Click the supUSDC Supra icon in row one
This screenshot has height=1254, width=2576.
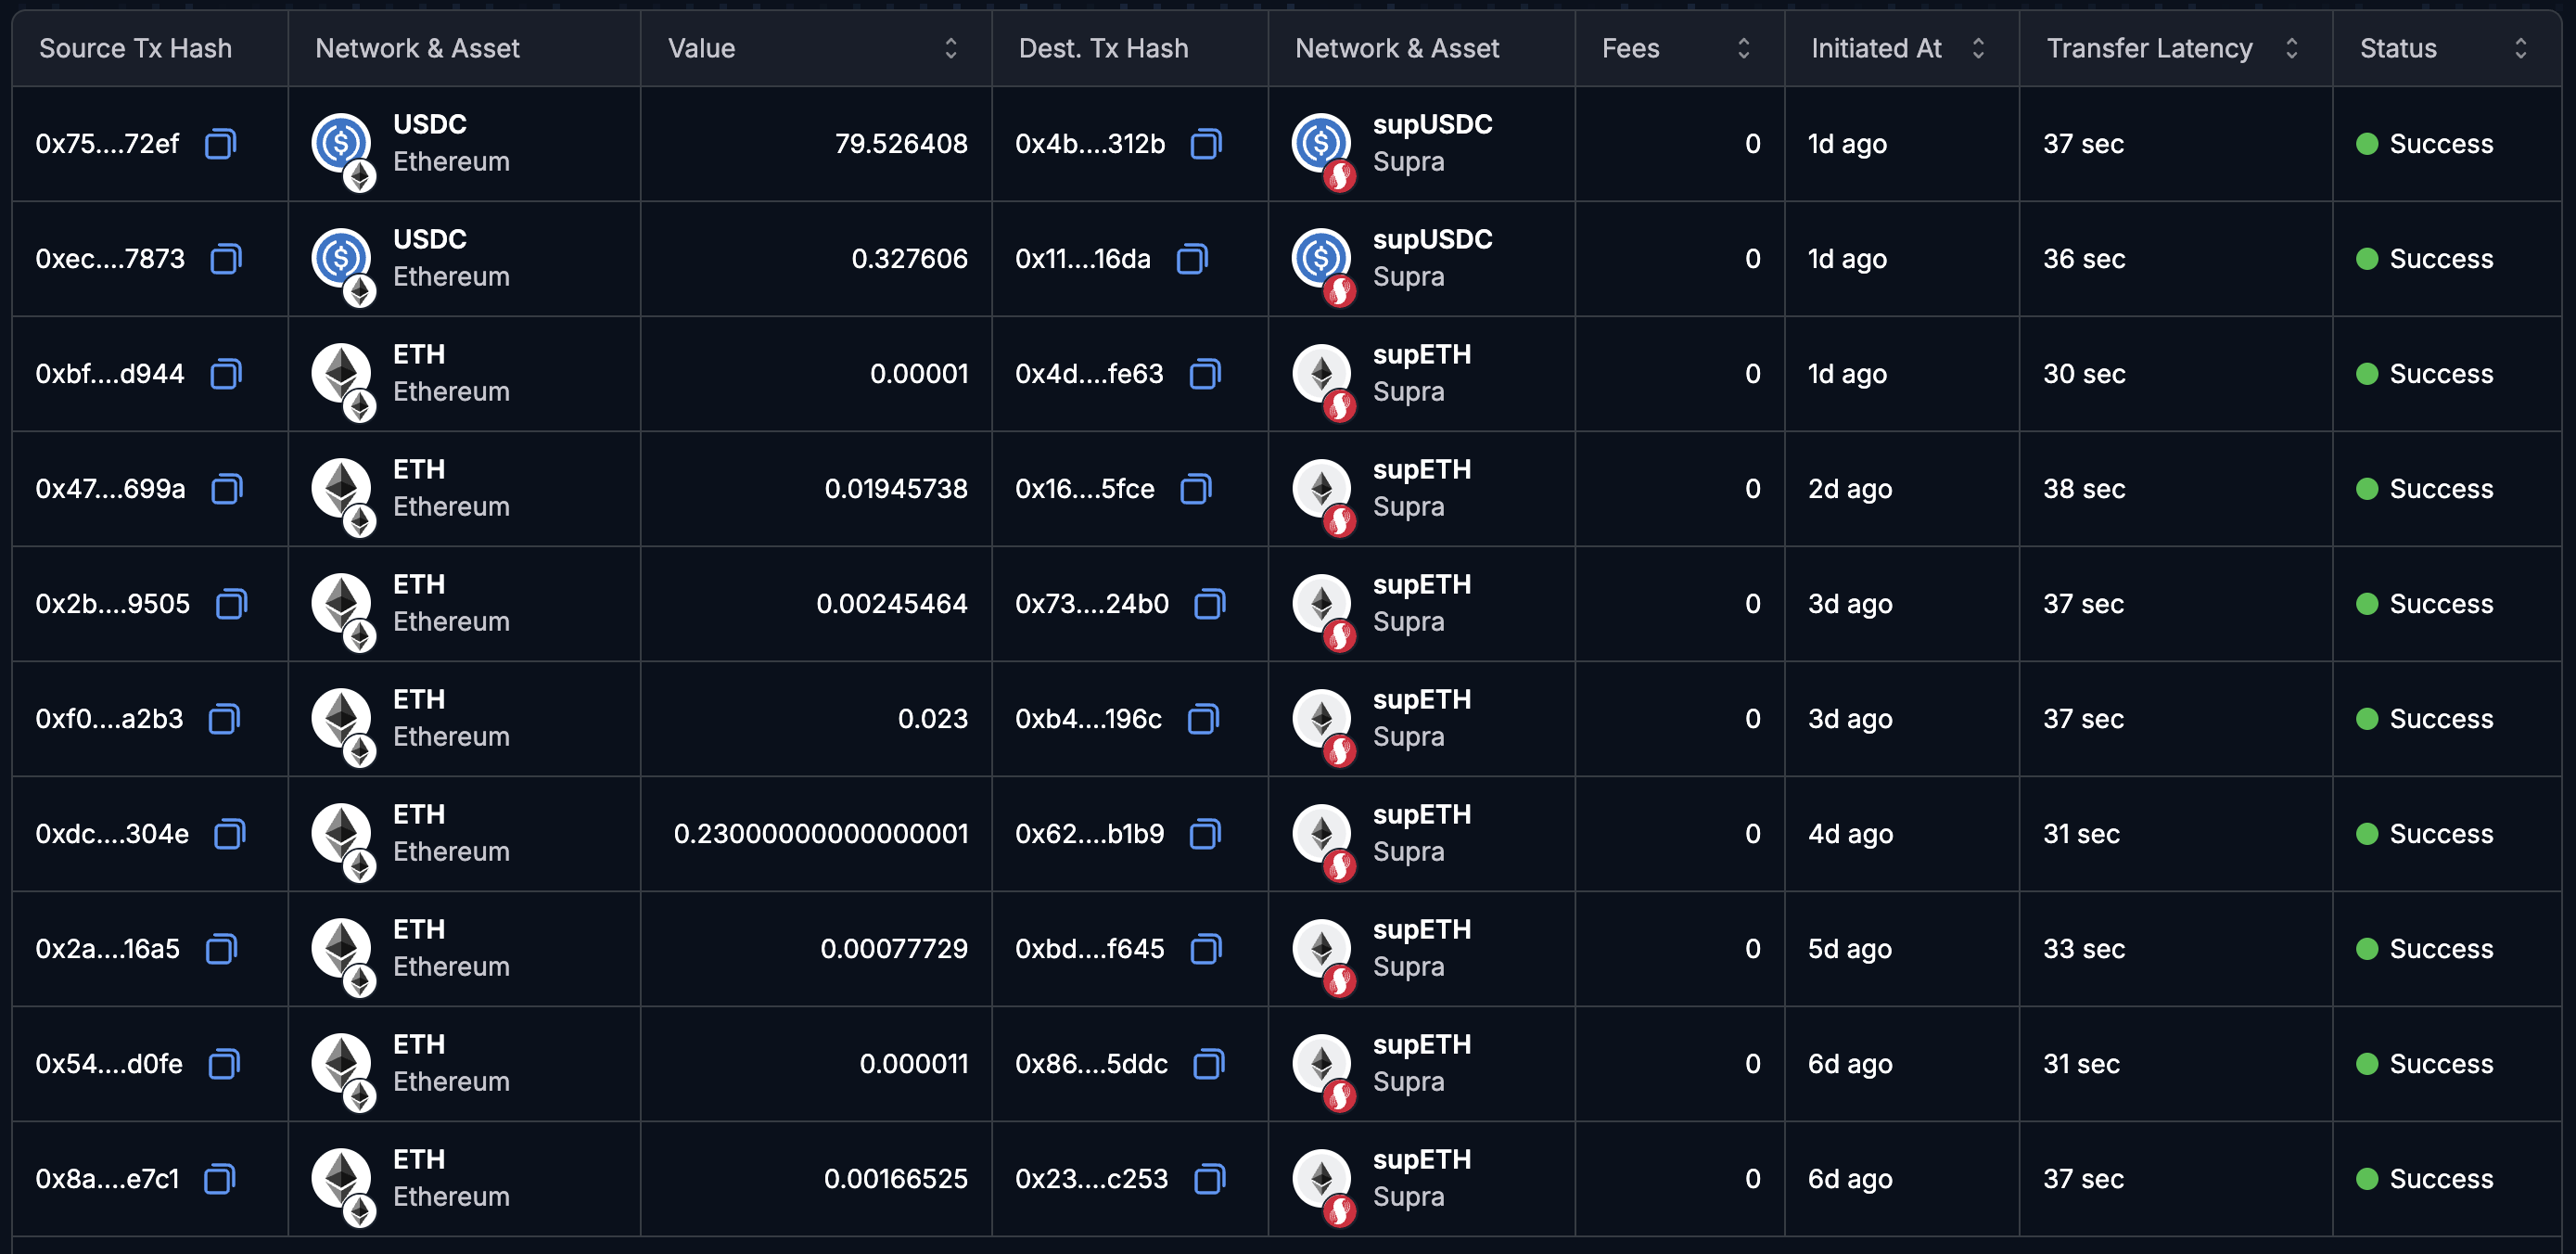[1321, 144]
